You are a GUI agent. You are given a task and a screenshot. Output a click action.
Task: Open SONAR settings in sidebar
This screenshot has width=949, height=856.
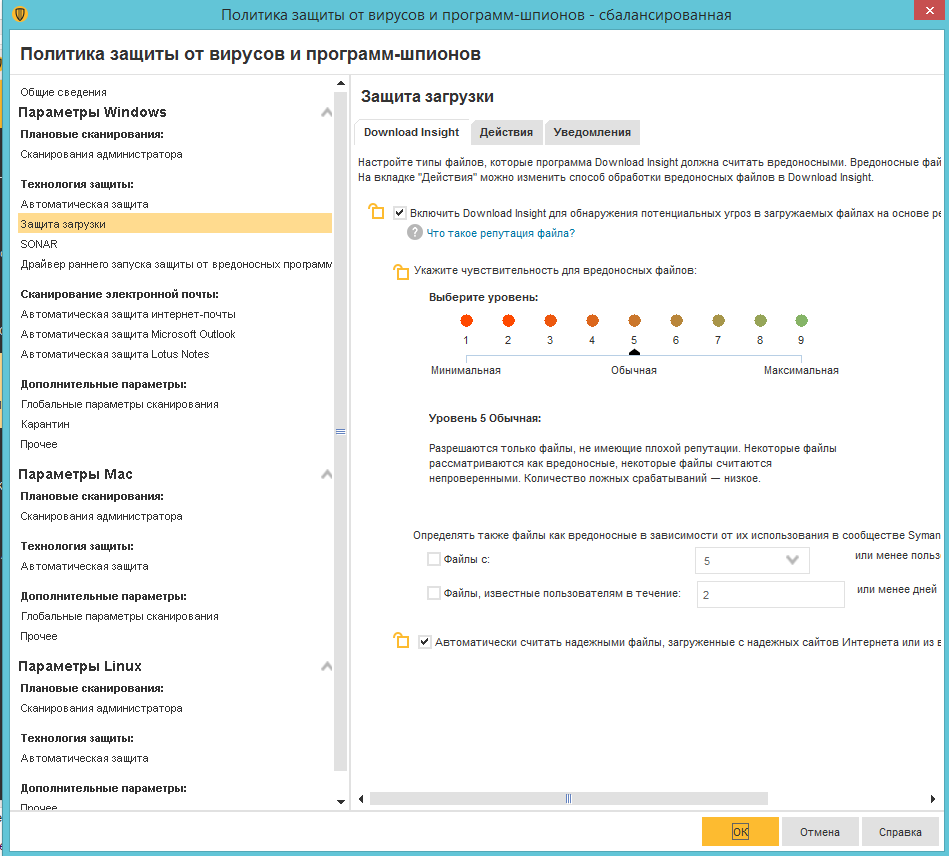pyautogui.click(x=39, y=244)
